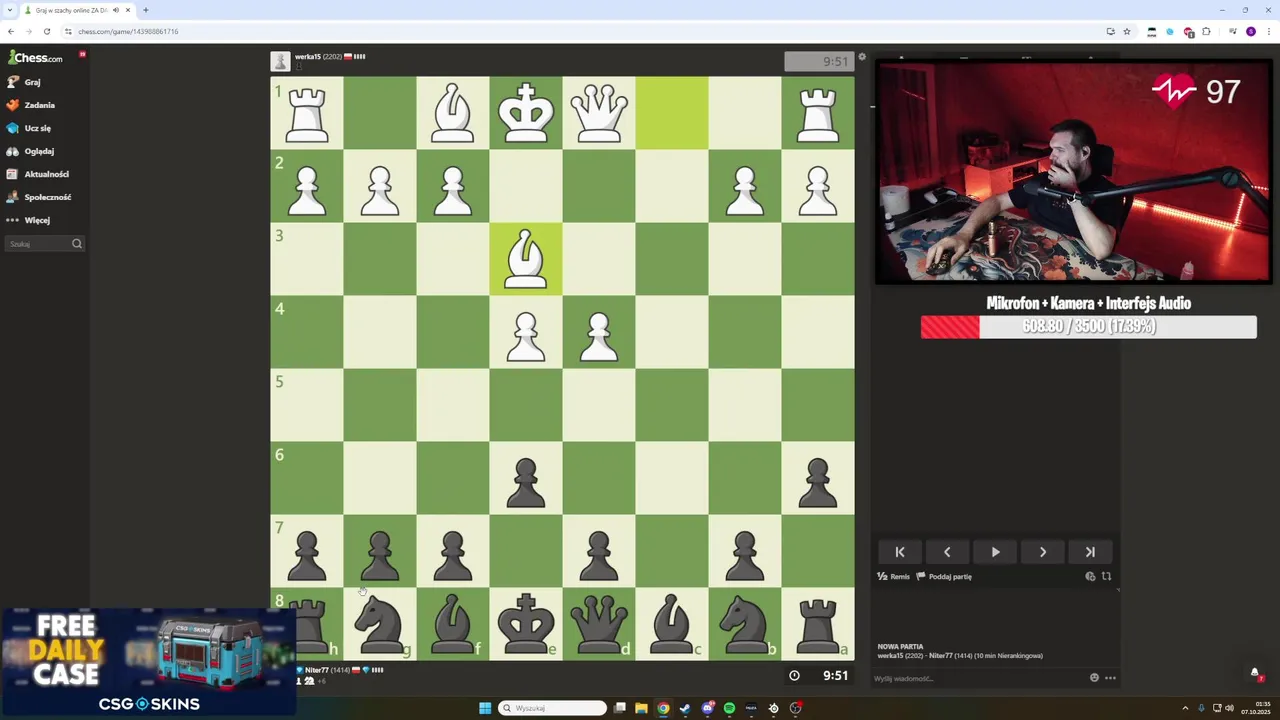The width and height of the screenshot is (1280, 720).
Task: Select the black knight on the b-file
Action: point(745,624)
